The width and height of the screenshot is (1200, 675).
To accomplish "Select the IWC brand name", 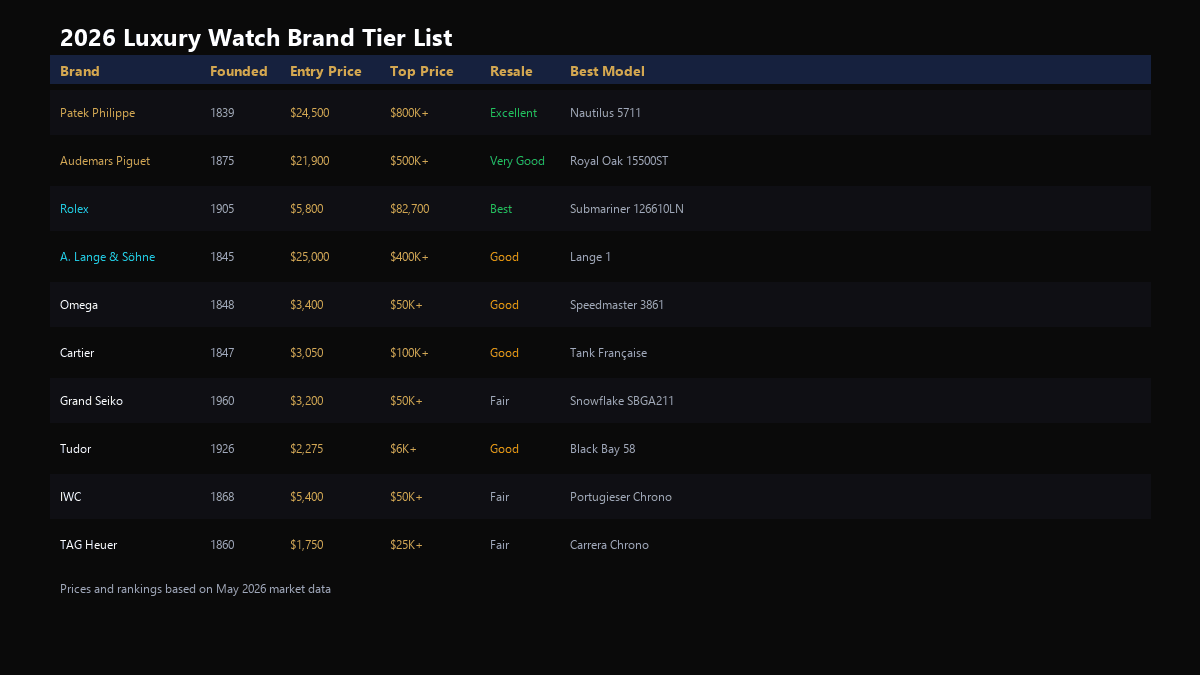I will [x=71, y=497].
